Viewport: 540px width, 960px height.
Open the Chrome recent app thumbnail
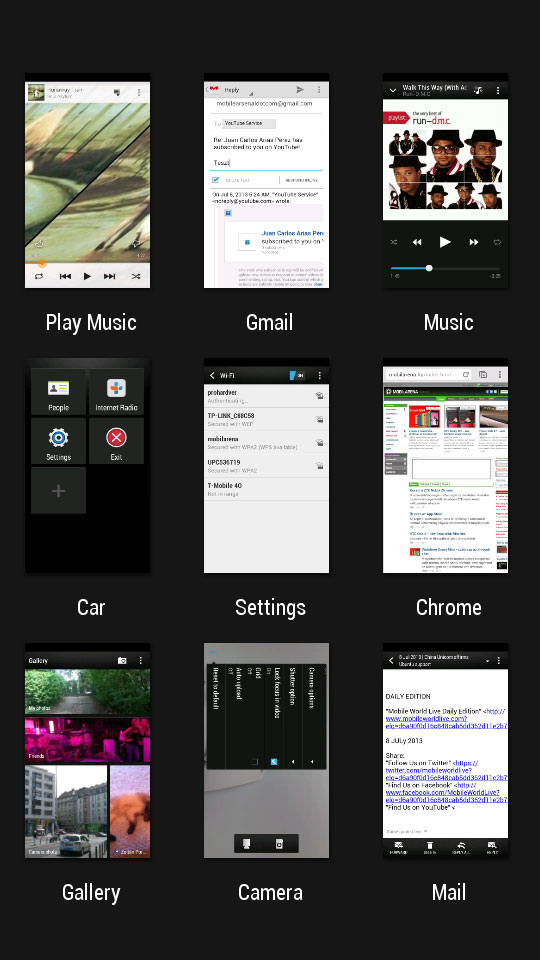pyautogui.click(x=445, y=466)
